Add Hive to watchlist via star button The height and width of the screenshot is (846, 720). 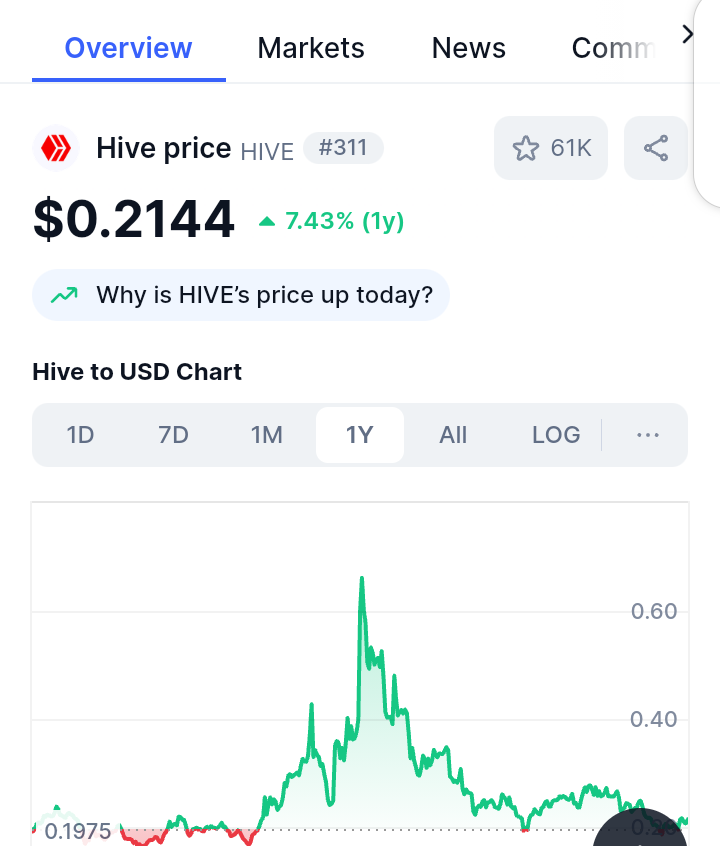coord(551,148)
